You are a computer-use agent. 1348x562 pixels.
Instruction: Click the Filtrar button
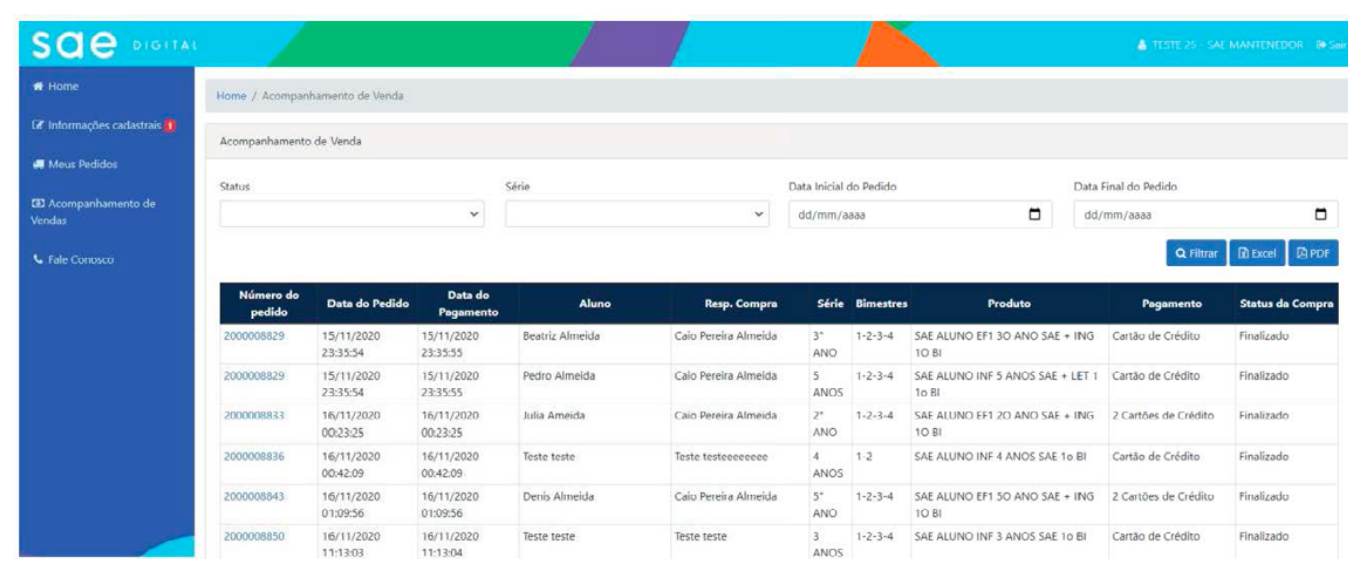point(1196,254)
